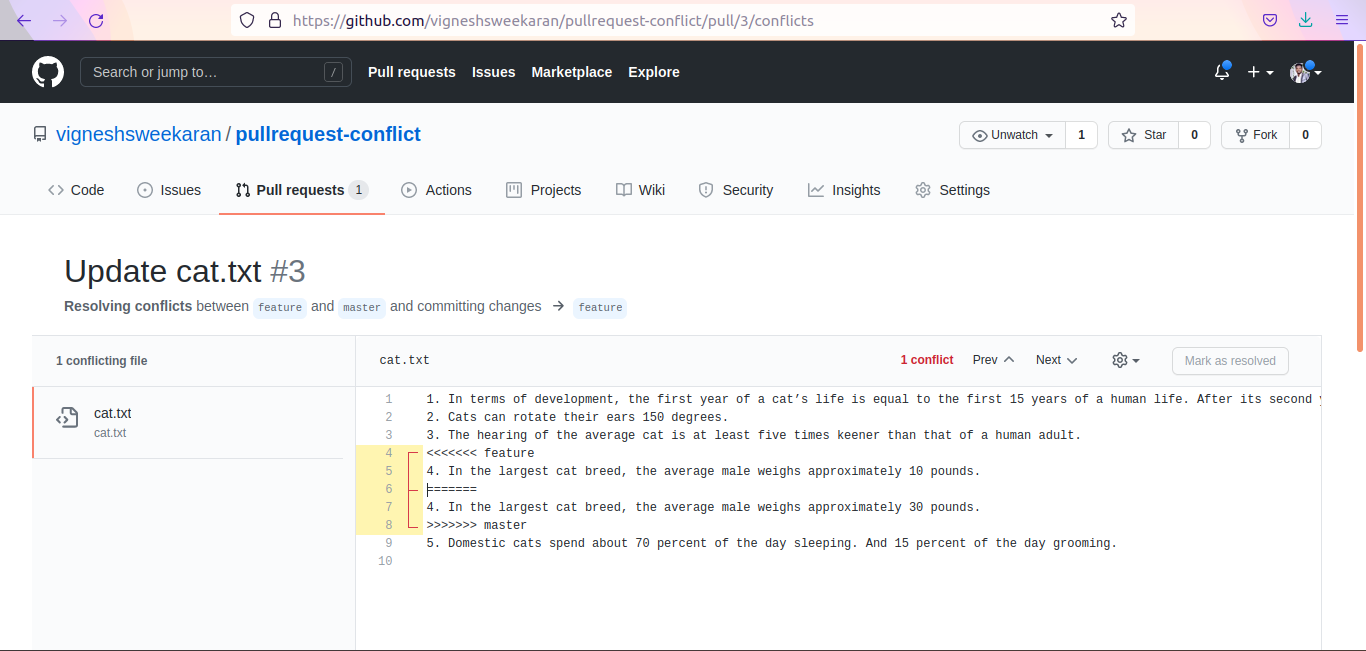Open Explore in top navigation

(654, 72)
